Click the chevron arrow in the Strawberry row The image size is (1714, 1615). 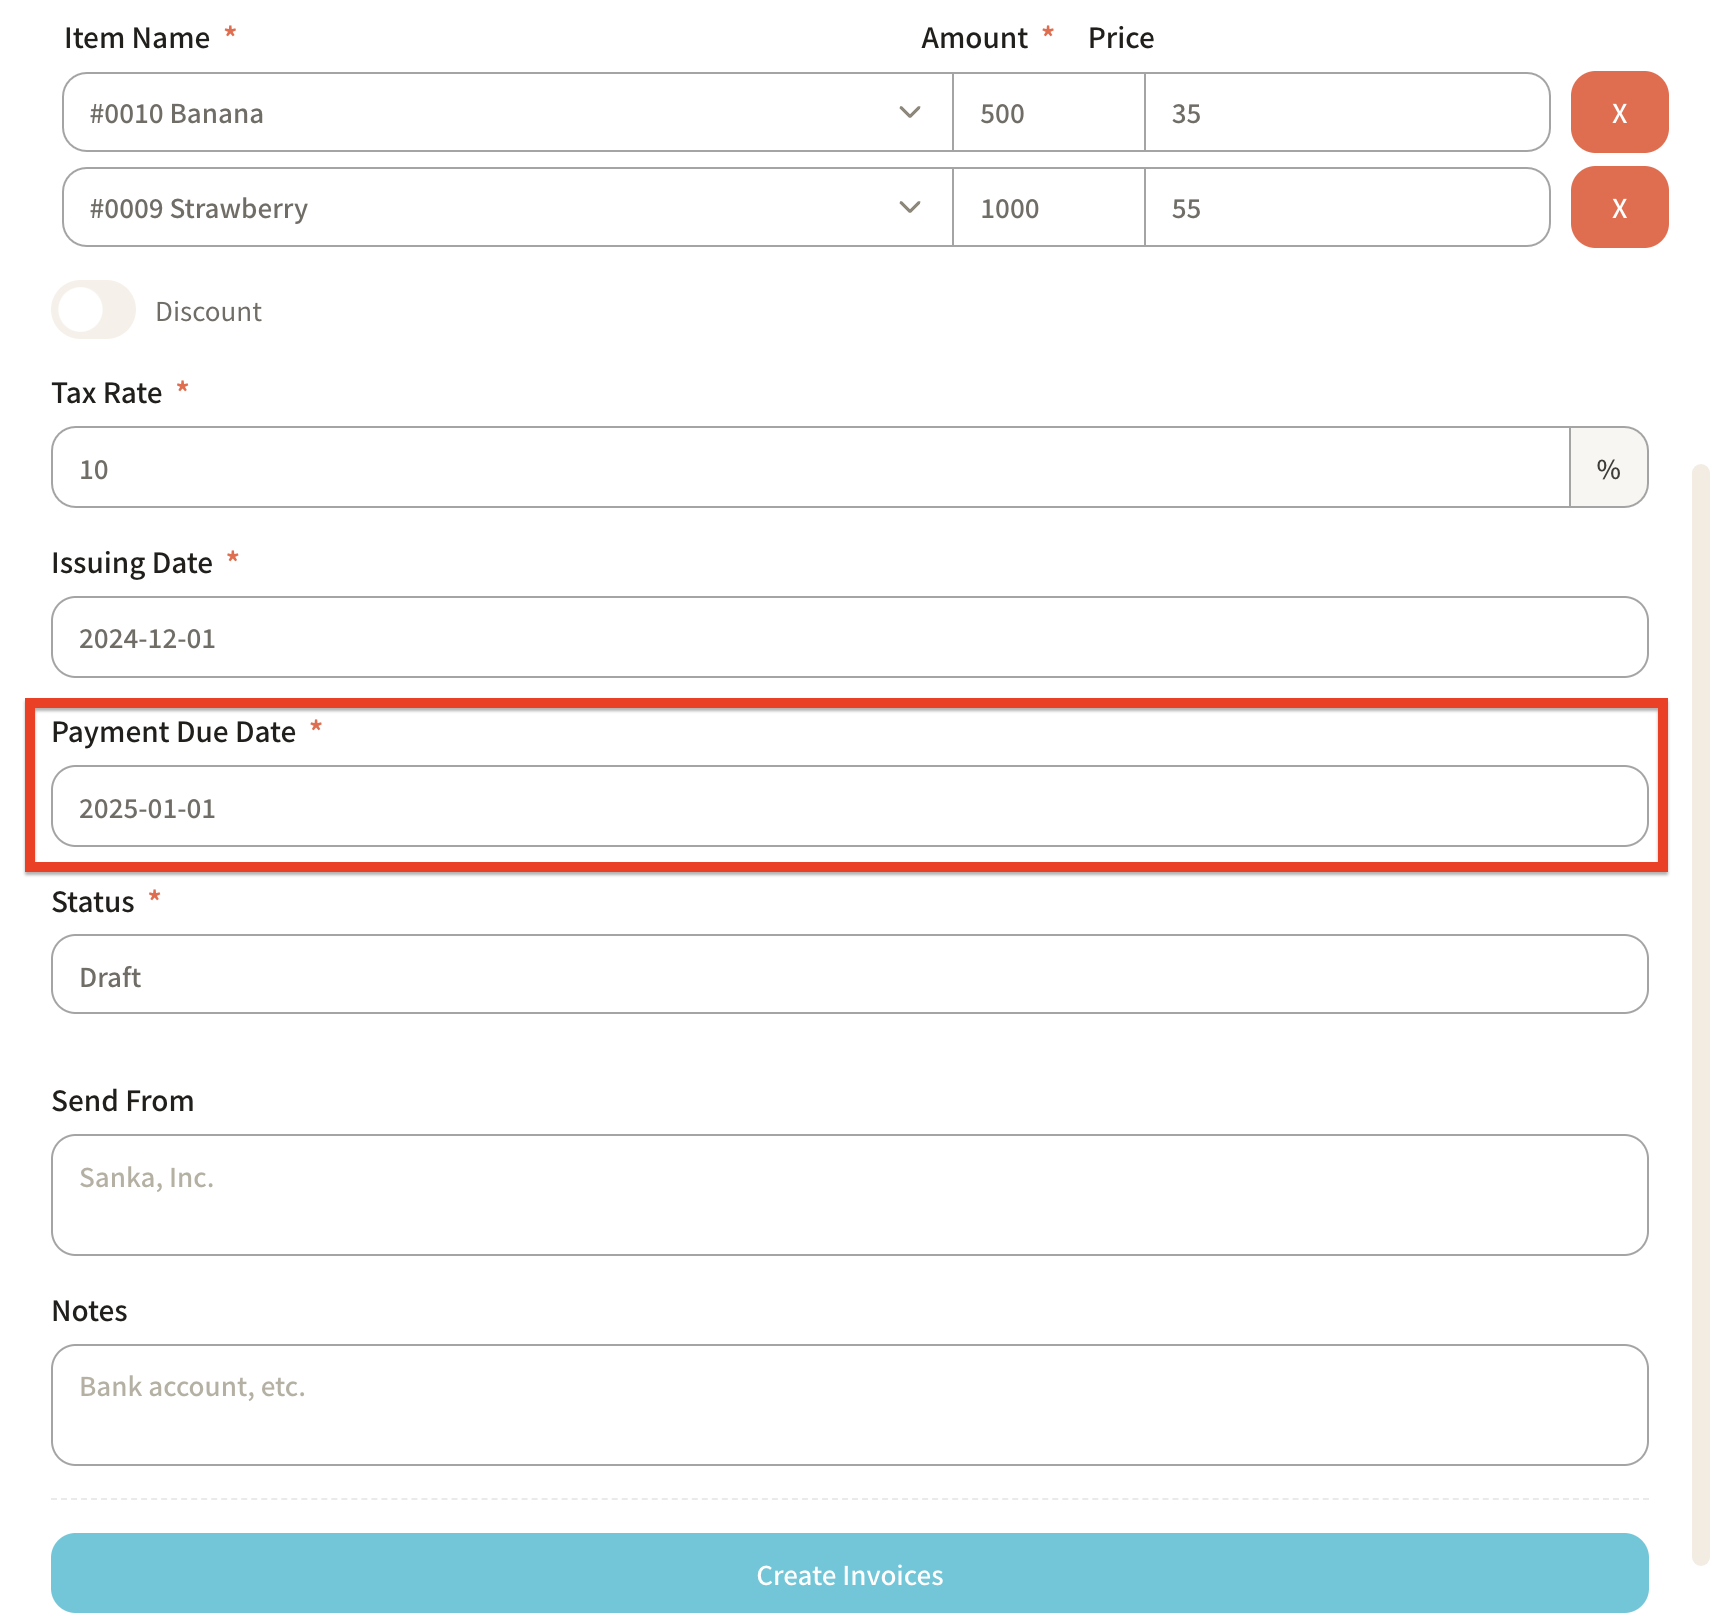(909, 207)
